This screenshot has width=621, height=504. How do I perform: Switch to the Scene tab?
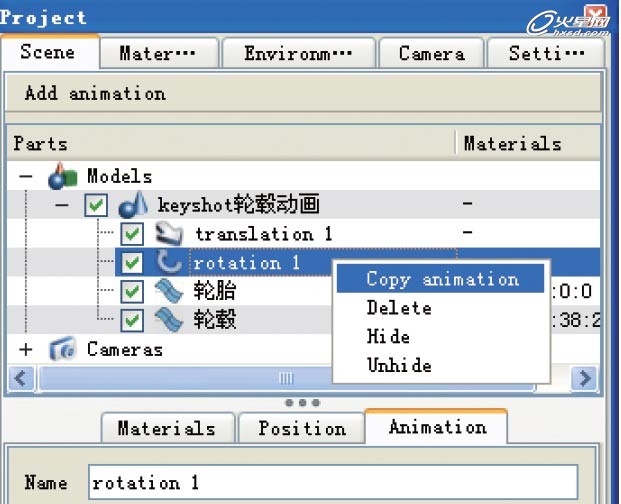[48, 52]
